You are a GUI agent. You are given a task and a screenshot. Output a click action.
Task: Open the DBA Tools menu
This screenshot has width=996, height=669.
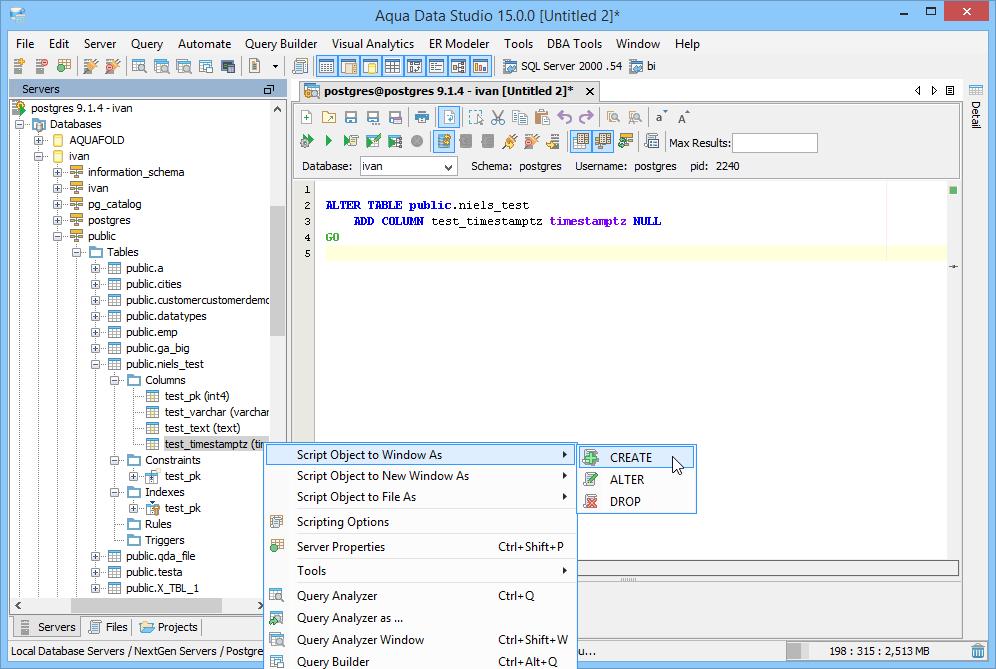[x=574, y=43]
